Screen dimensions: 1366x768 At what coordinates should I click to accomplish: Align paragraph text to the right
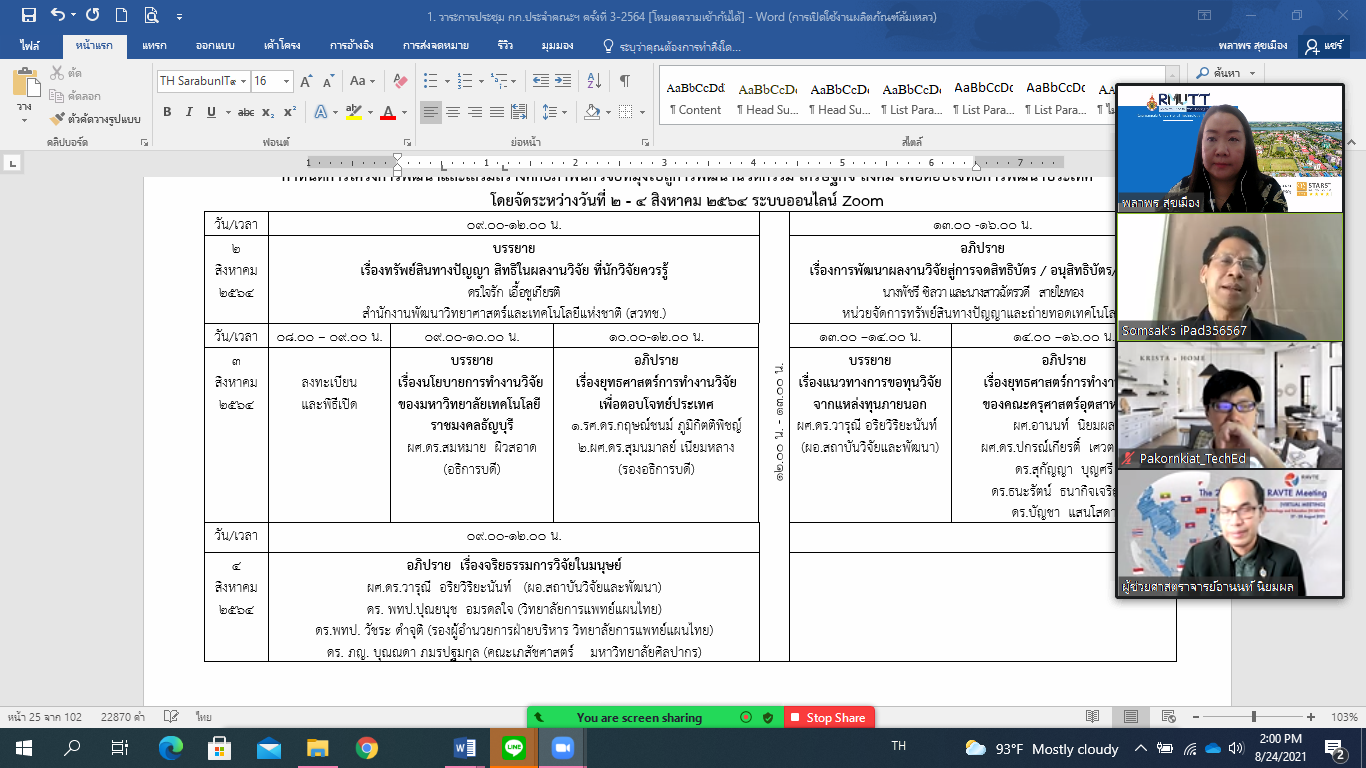click(x=474, y=112)
